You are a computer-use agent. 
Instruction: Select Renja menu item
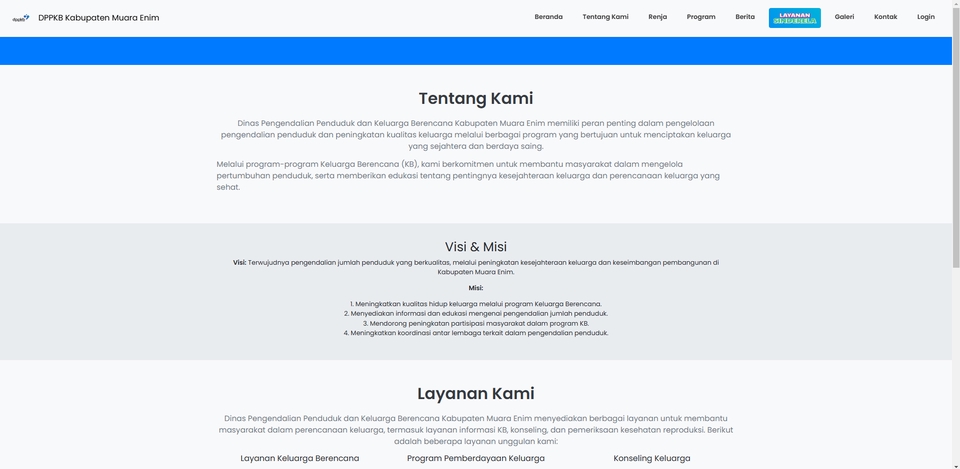tap(658, 17)
